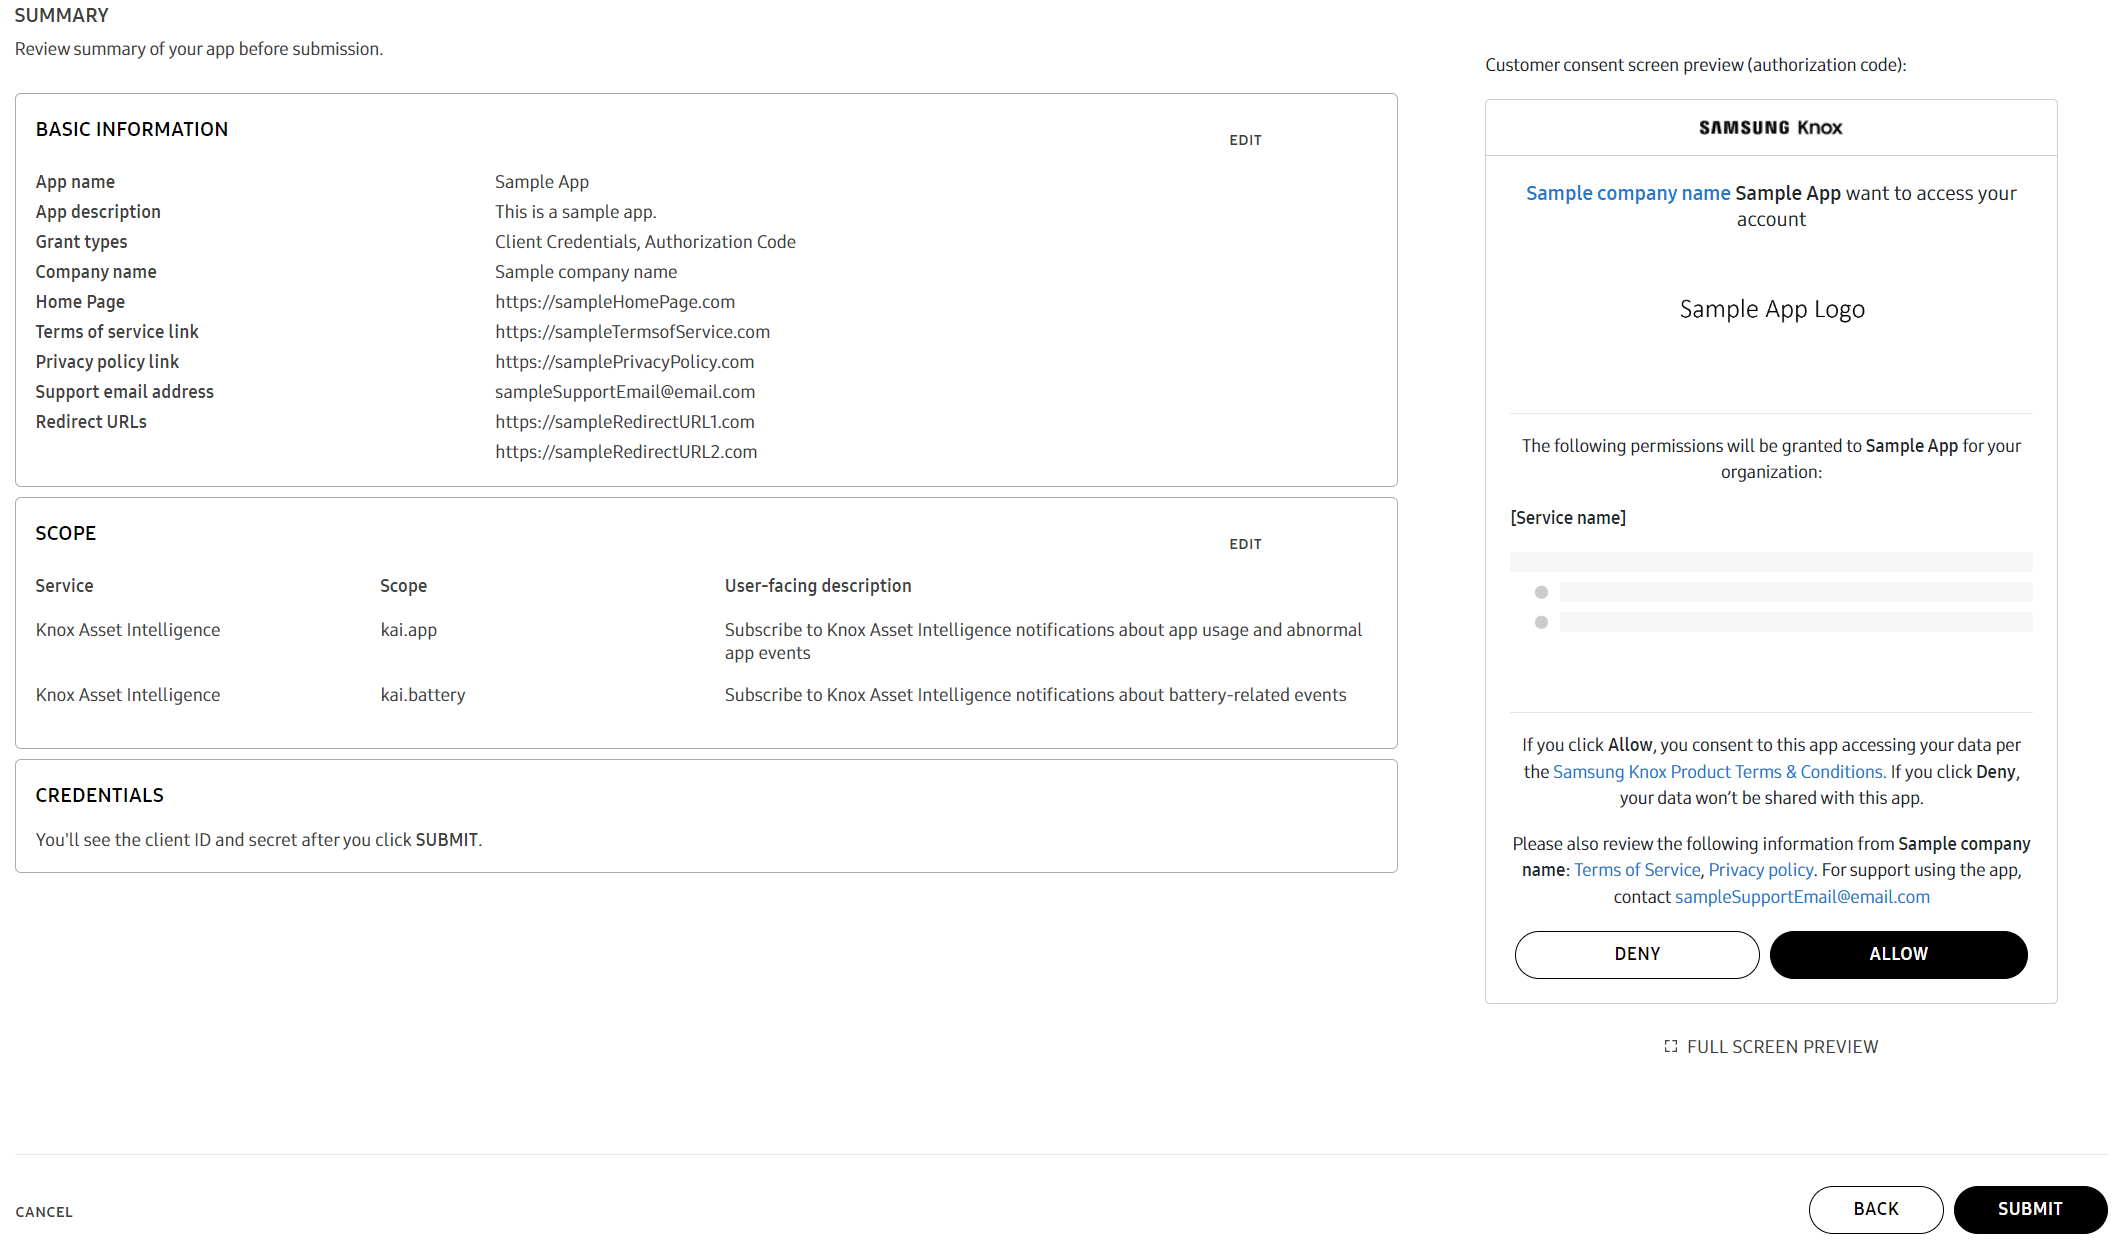Click the kai.battery scope row

tap(423, 695)
